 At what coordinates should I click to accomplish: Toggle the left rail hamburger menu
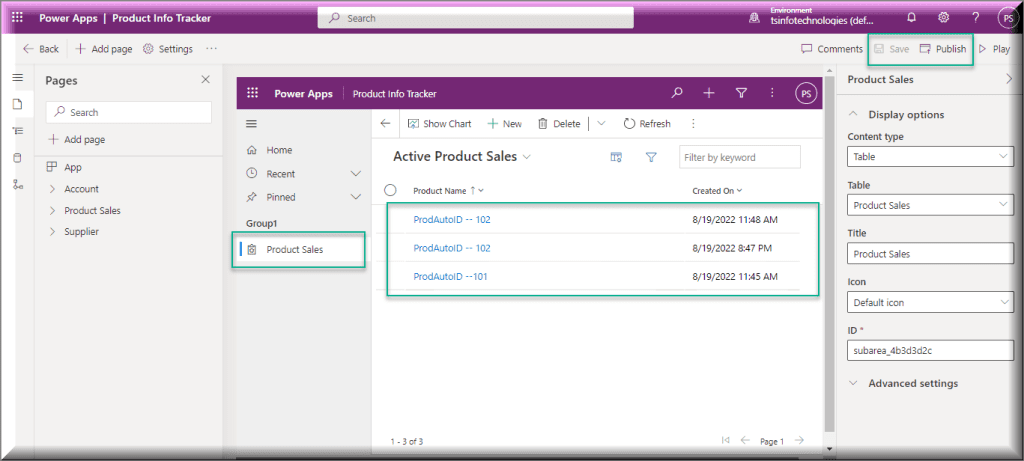[x=18, y=78]
